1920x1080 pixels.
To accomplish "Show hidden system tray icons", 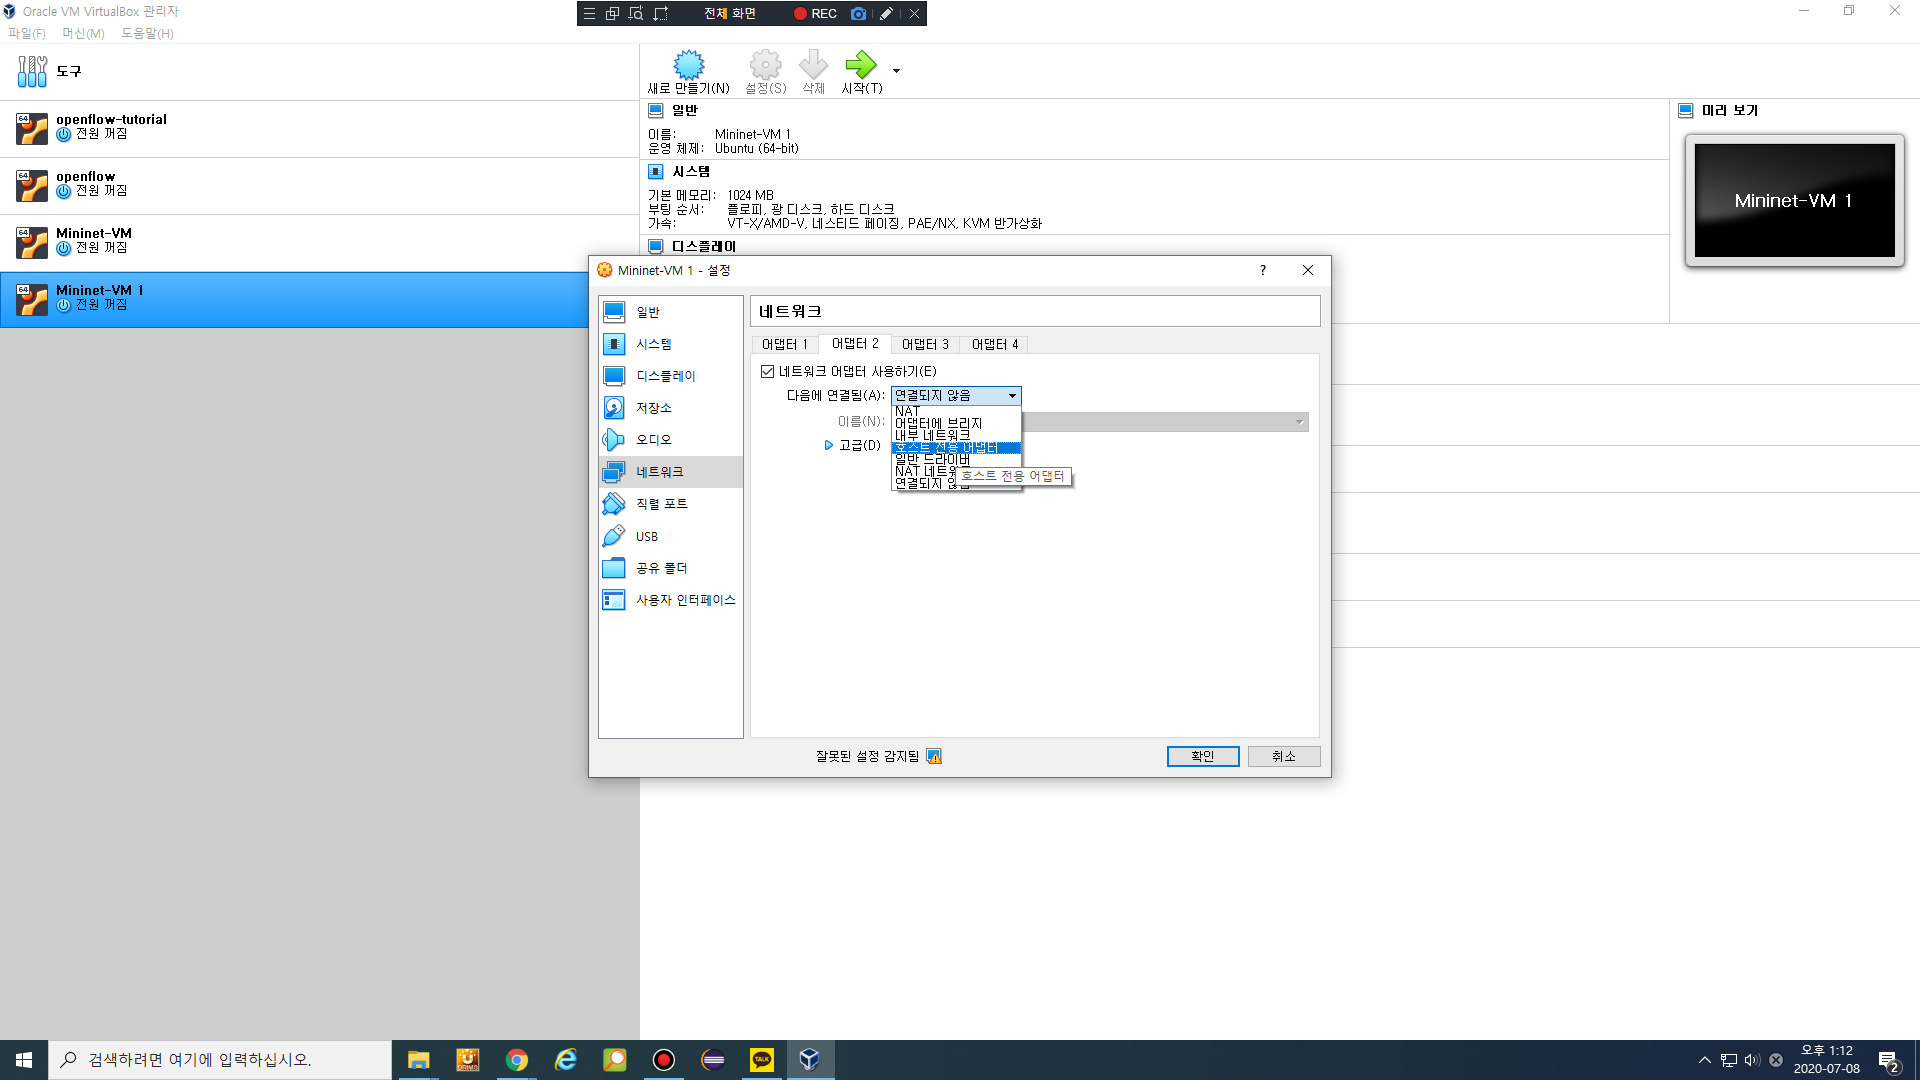I will click(x=1704, y=1060).
